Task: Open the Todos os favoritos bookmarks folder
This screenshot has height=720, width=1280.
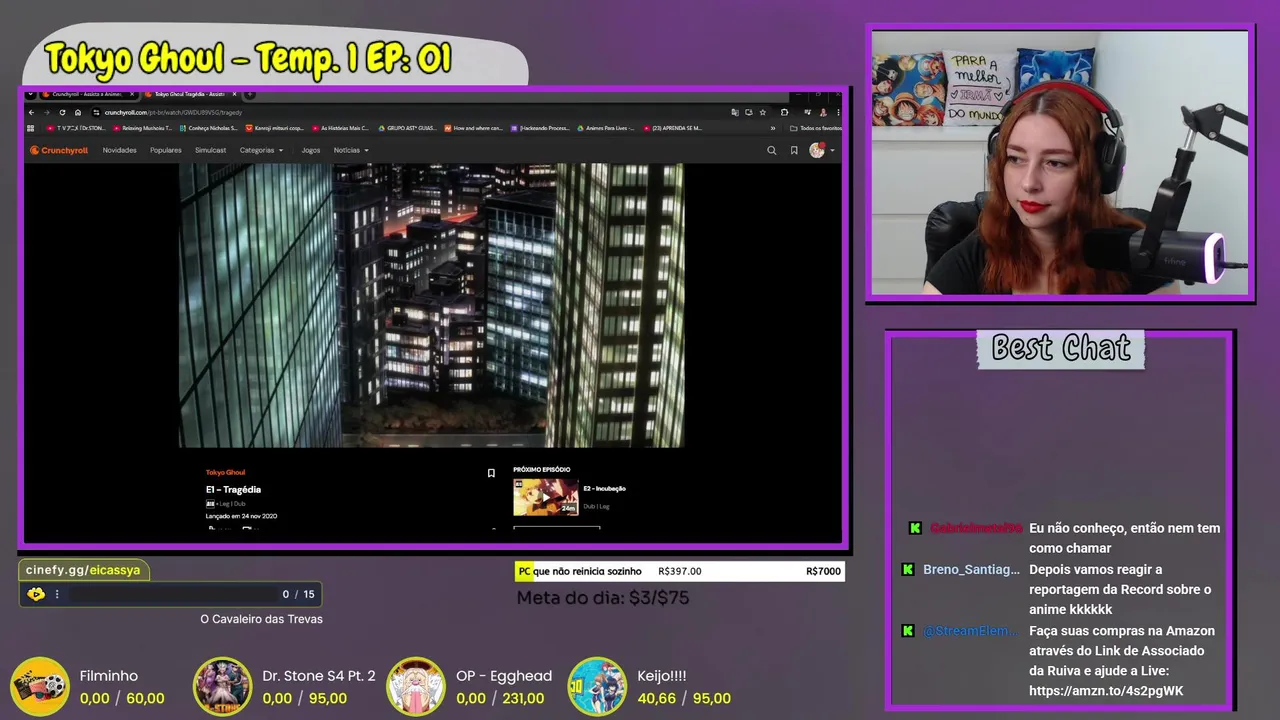Action: pyautogui.click(x=815, y=128)
